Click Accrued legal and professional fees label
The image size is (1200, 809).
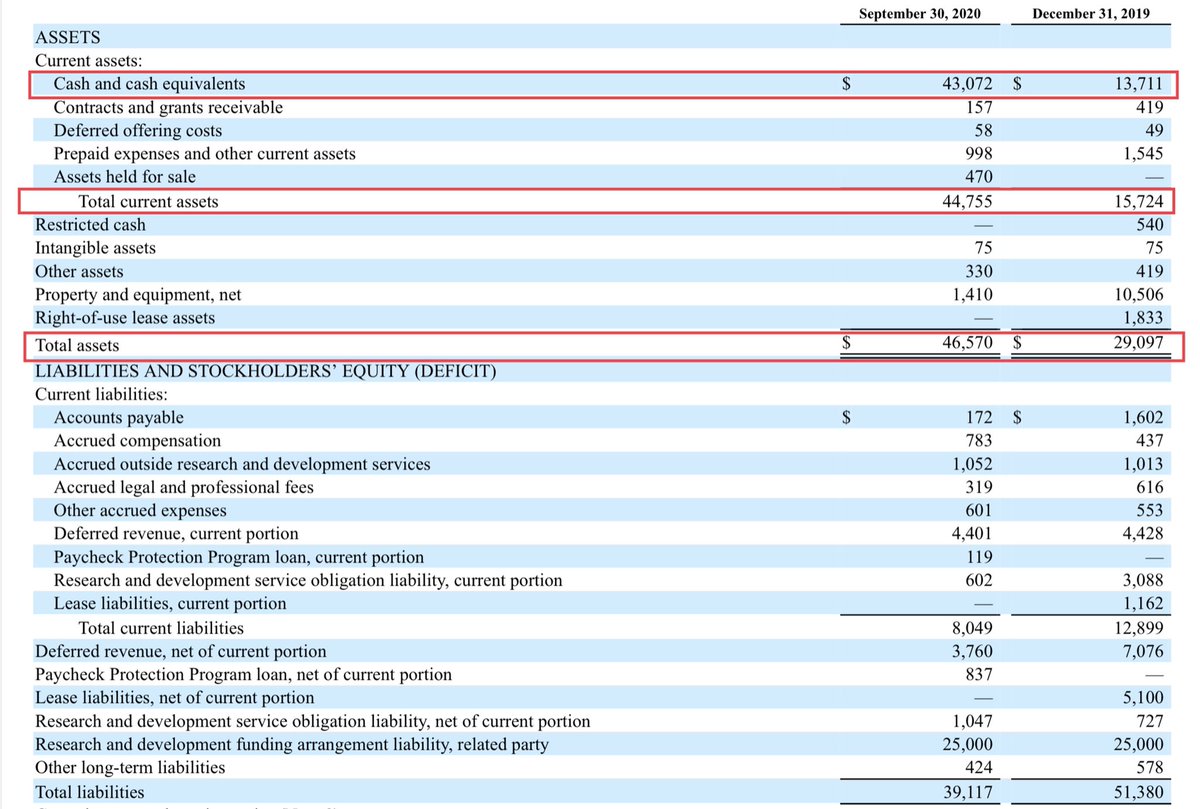184,487
